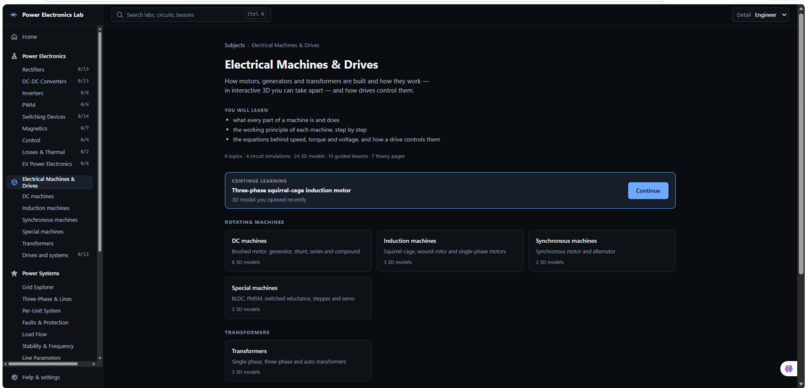Click the Continue button
The width and height of the screenshot is (806, 388).
pyautogui.click(x=648, y=191)
